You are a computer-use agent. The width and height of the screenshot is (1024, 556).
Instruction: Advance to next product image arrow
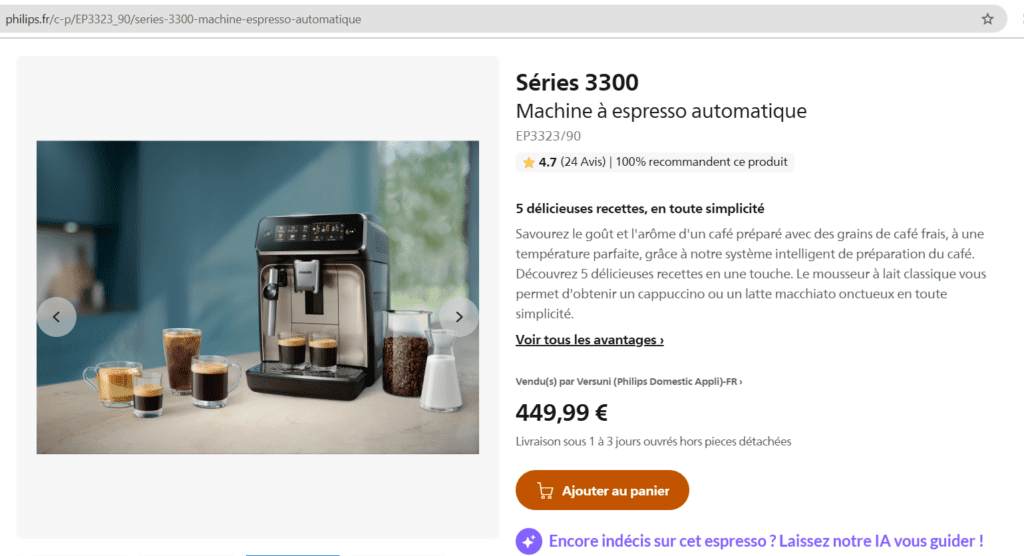coord(458,317)
